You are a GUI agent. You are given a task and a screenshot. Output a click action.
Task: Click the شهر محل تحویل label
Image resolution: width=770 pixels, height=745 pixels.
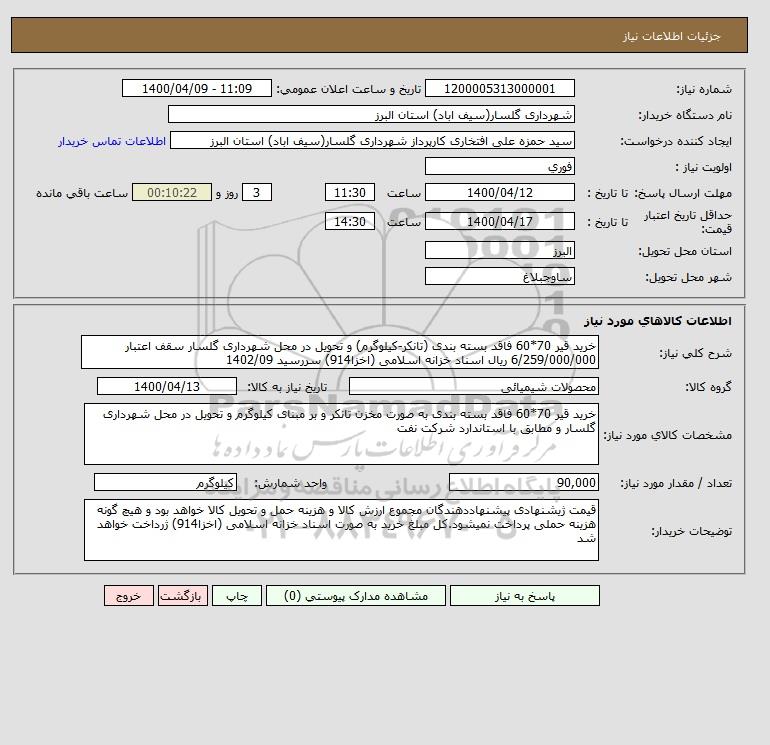tap(688, 277)
